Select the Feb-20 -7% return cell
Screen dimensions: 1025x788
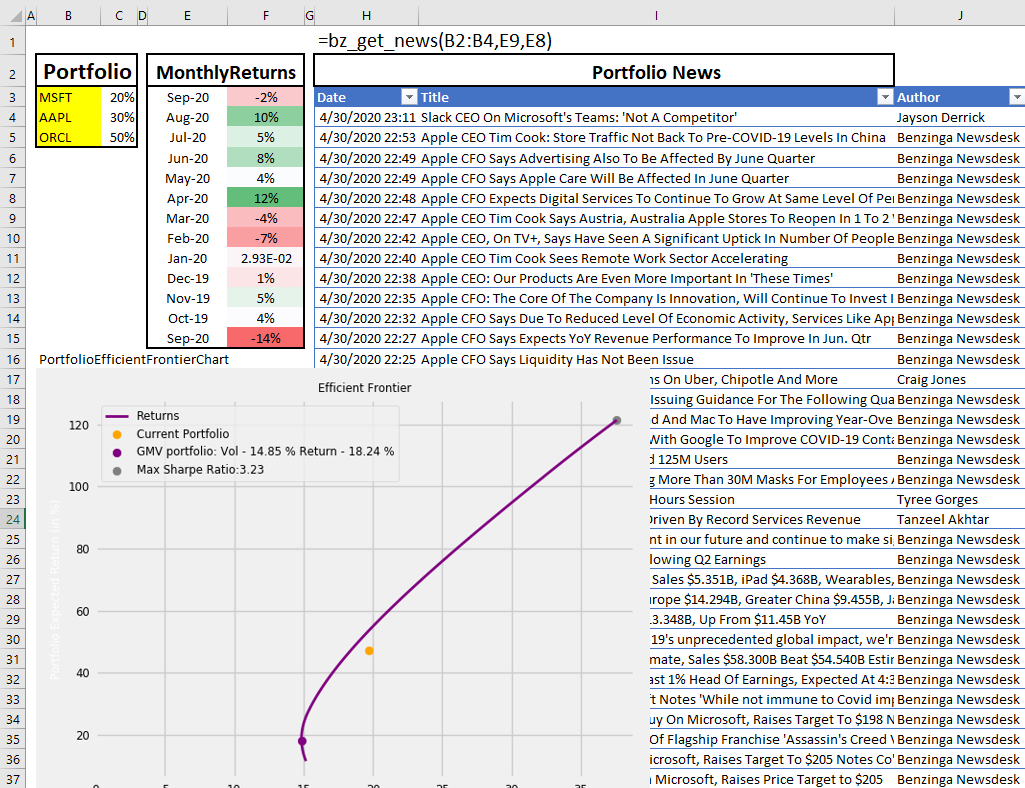[265, 238]
